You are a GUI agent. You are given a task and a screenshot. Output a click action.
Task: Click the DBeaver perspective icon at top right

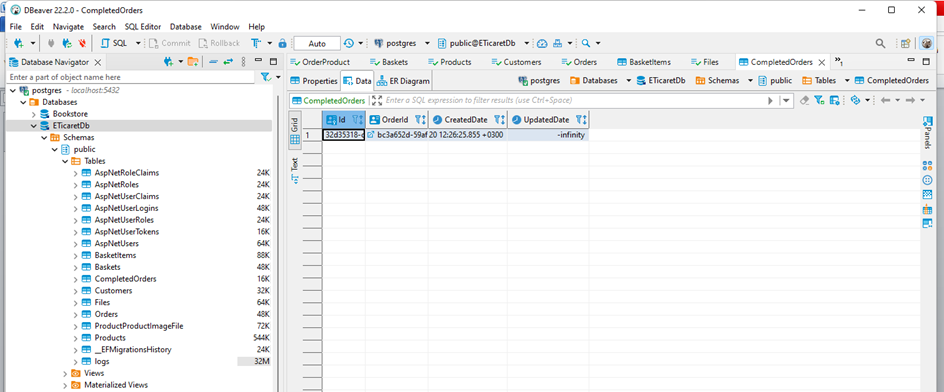[x=926, y=43]
